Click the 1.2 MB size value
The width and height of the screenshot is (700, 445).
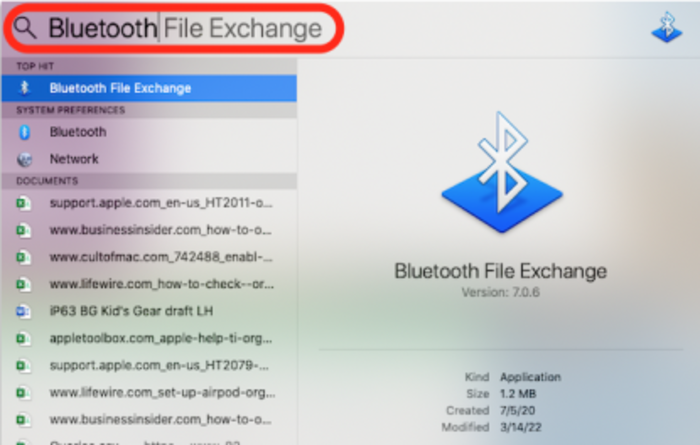pyautogui.click(x=518, y=394)
